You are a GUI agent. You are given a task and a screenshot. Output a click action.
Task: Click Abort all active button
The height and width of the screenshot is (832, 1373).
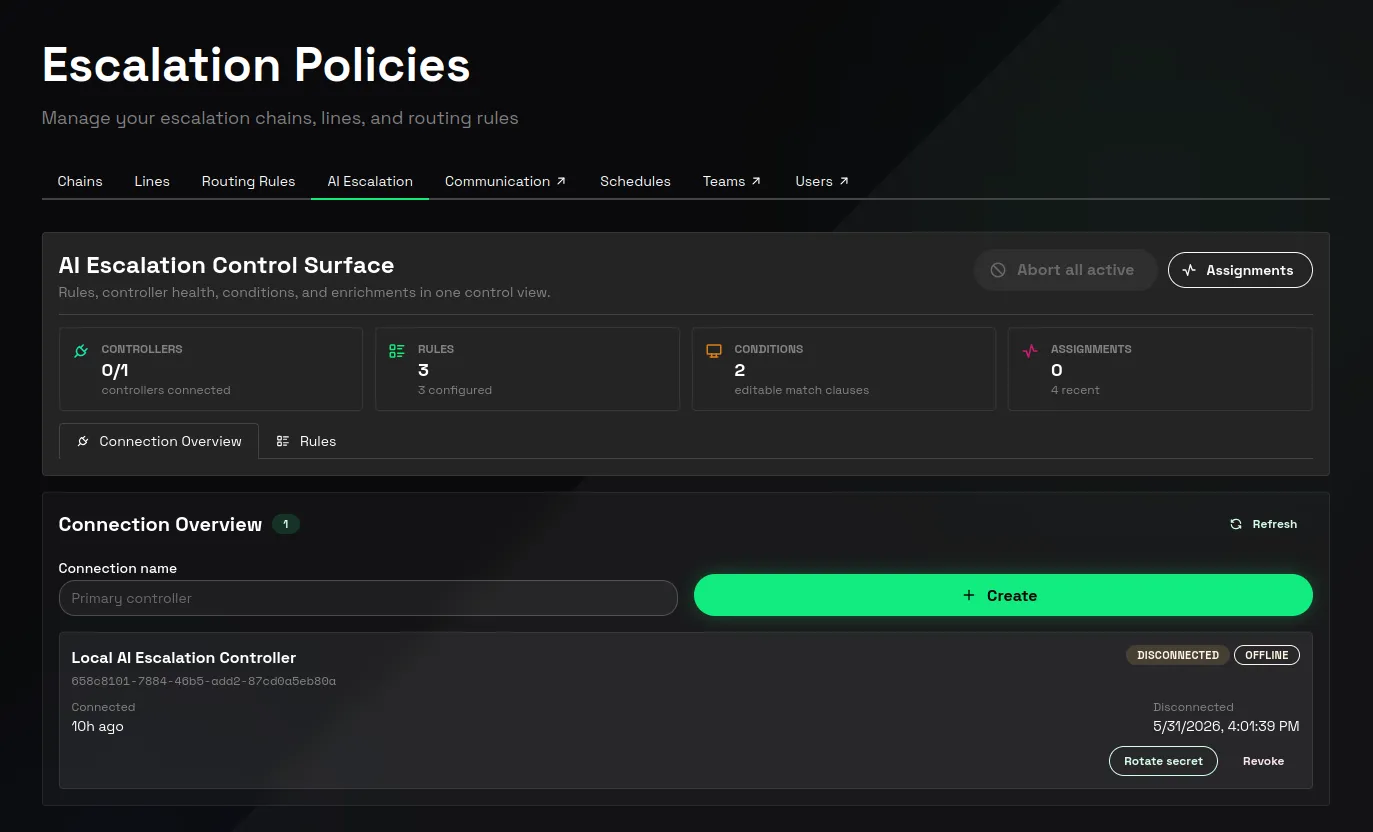(1065, 270)
